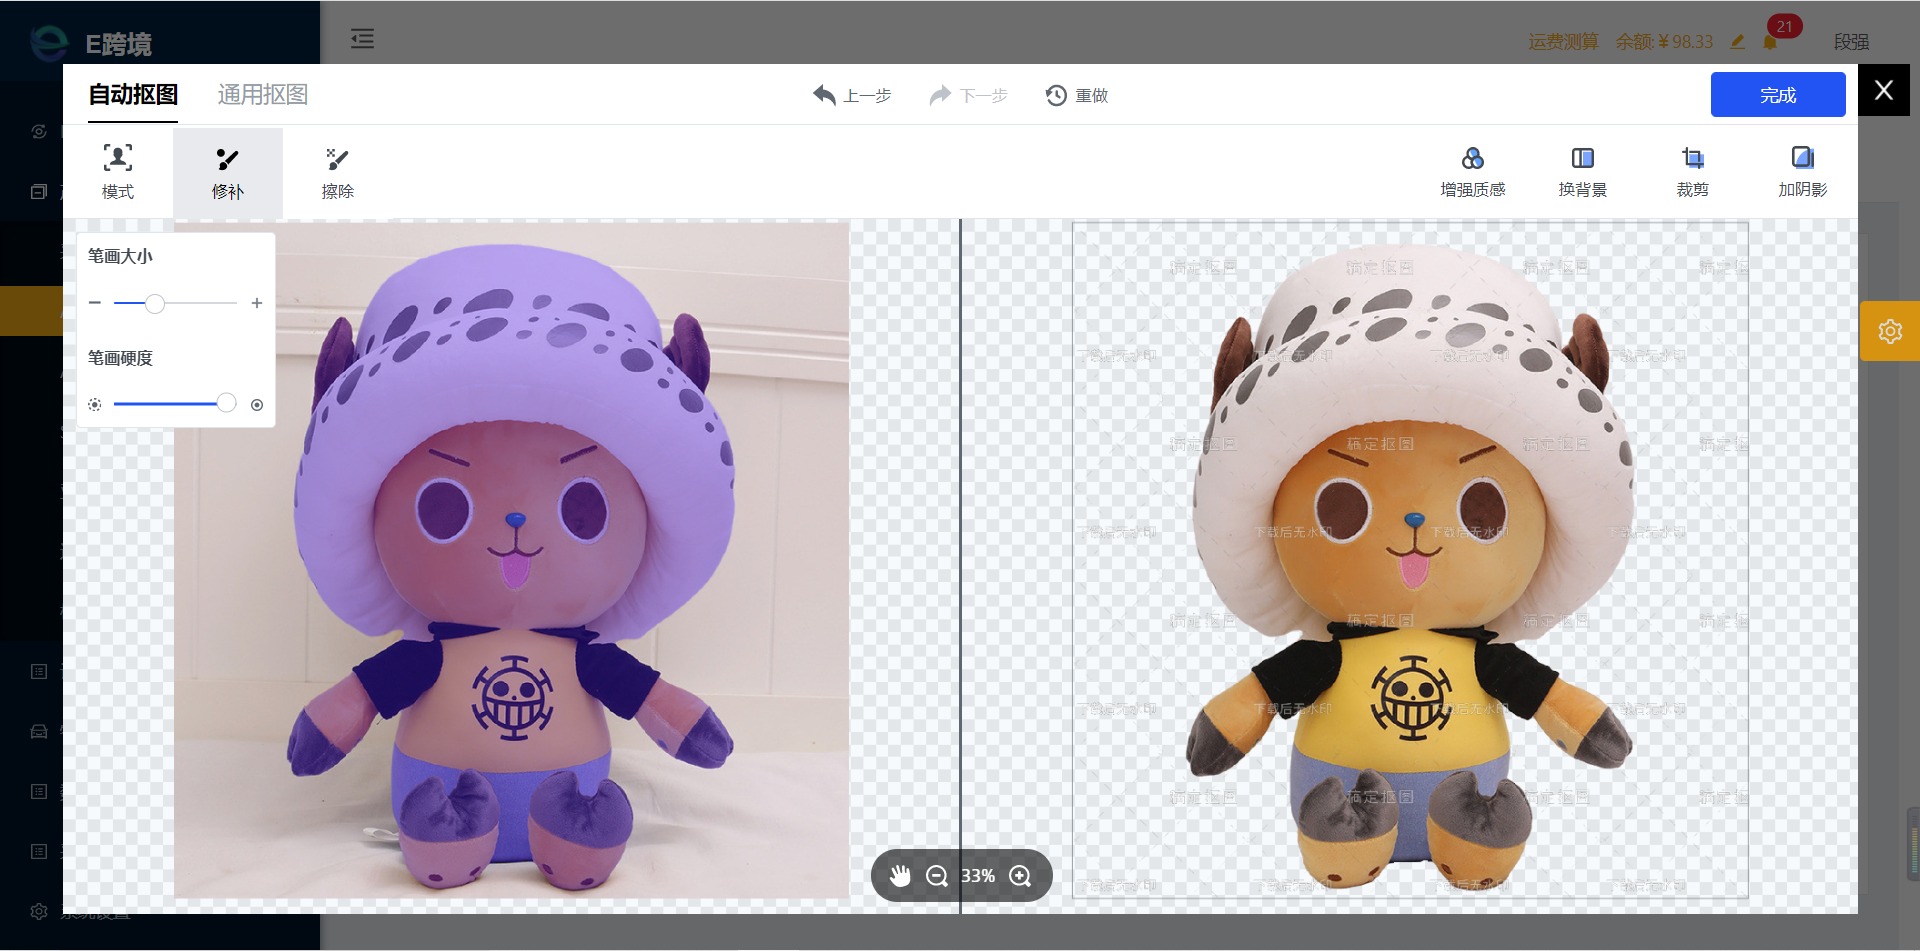This screenshot has height=951, width=1920.
Task: Open 加阴影 add shadow tool
Action: coord(1803,172)
